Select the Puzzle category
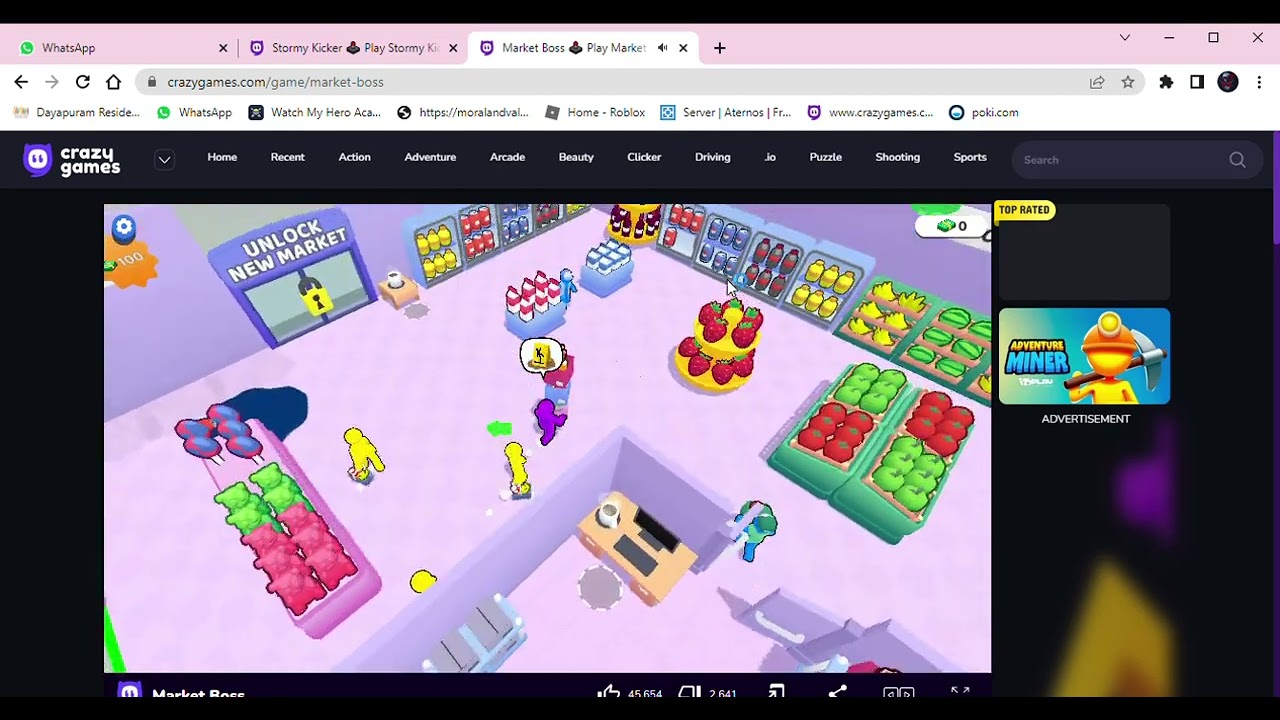The image size is (1280, 720). click(x=826, y=157)
